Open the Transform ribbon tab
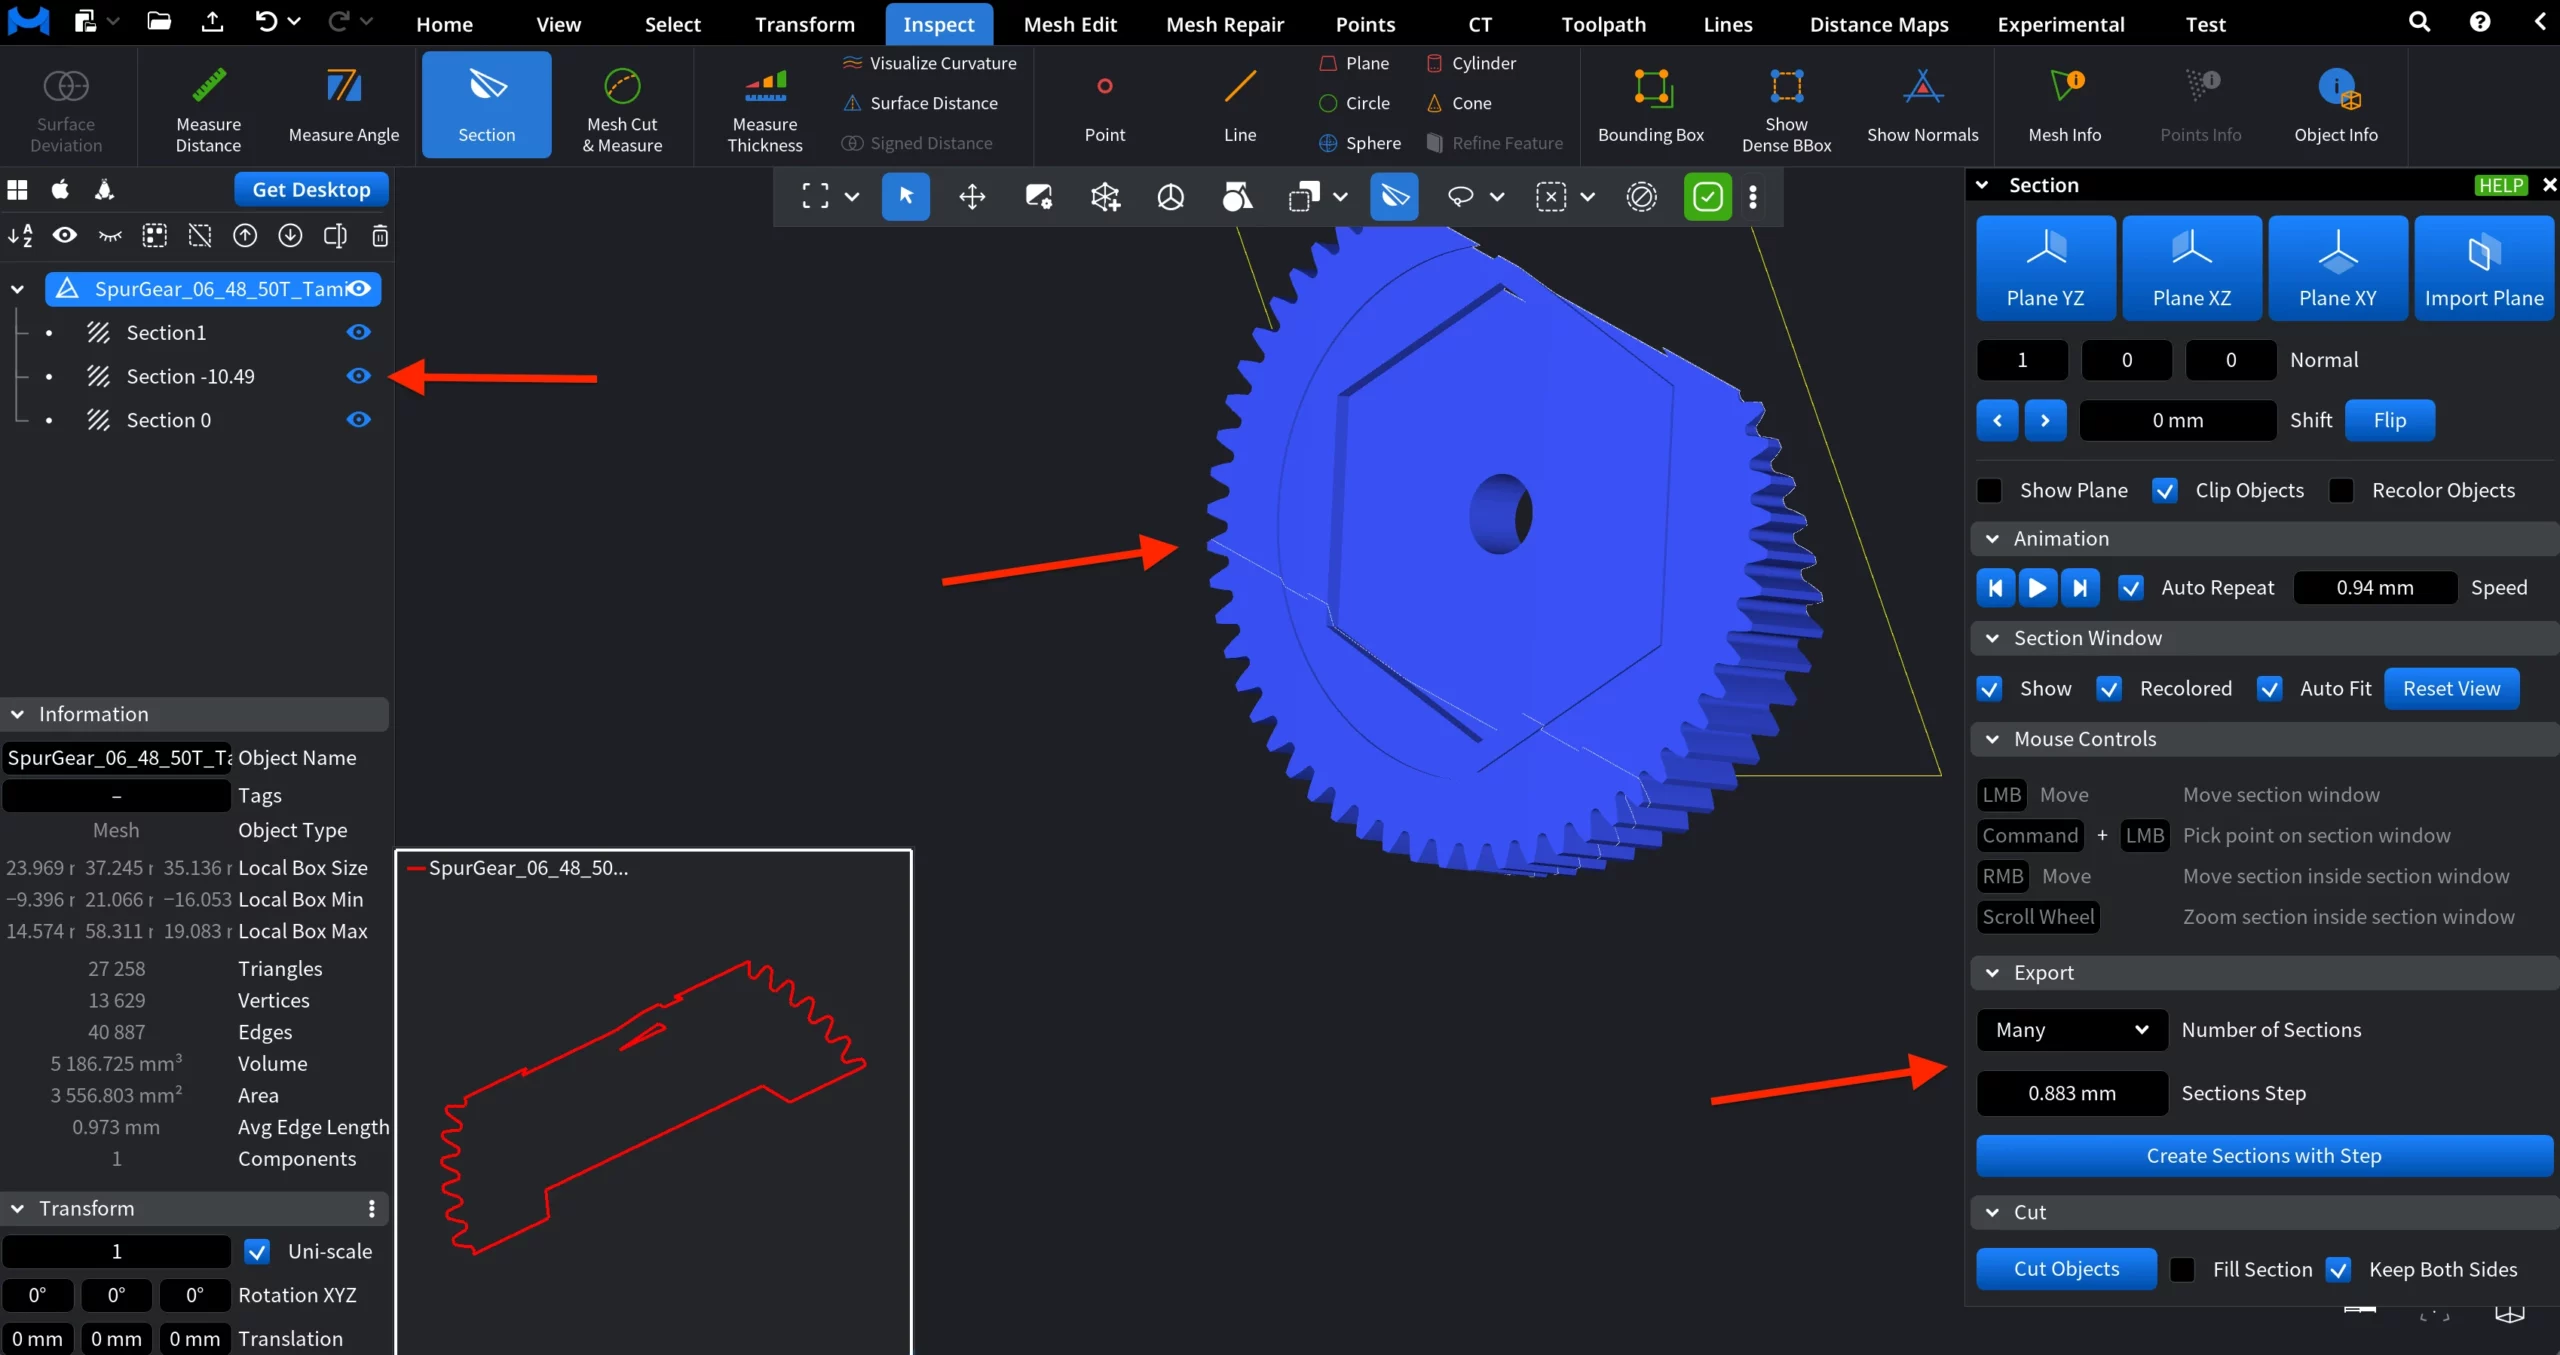This screenshot has height=1355, width=2560. click(804, 24)
